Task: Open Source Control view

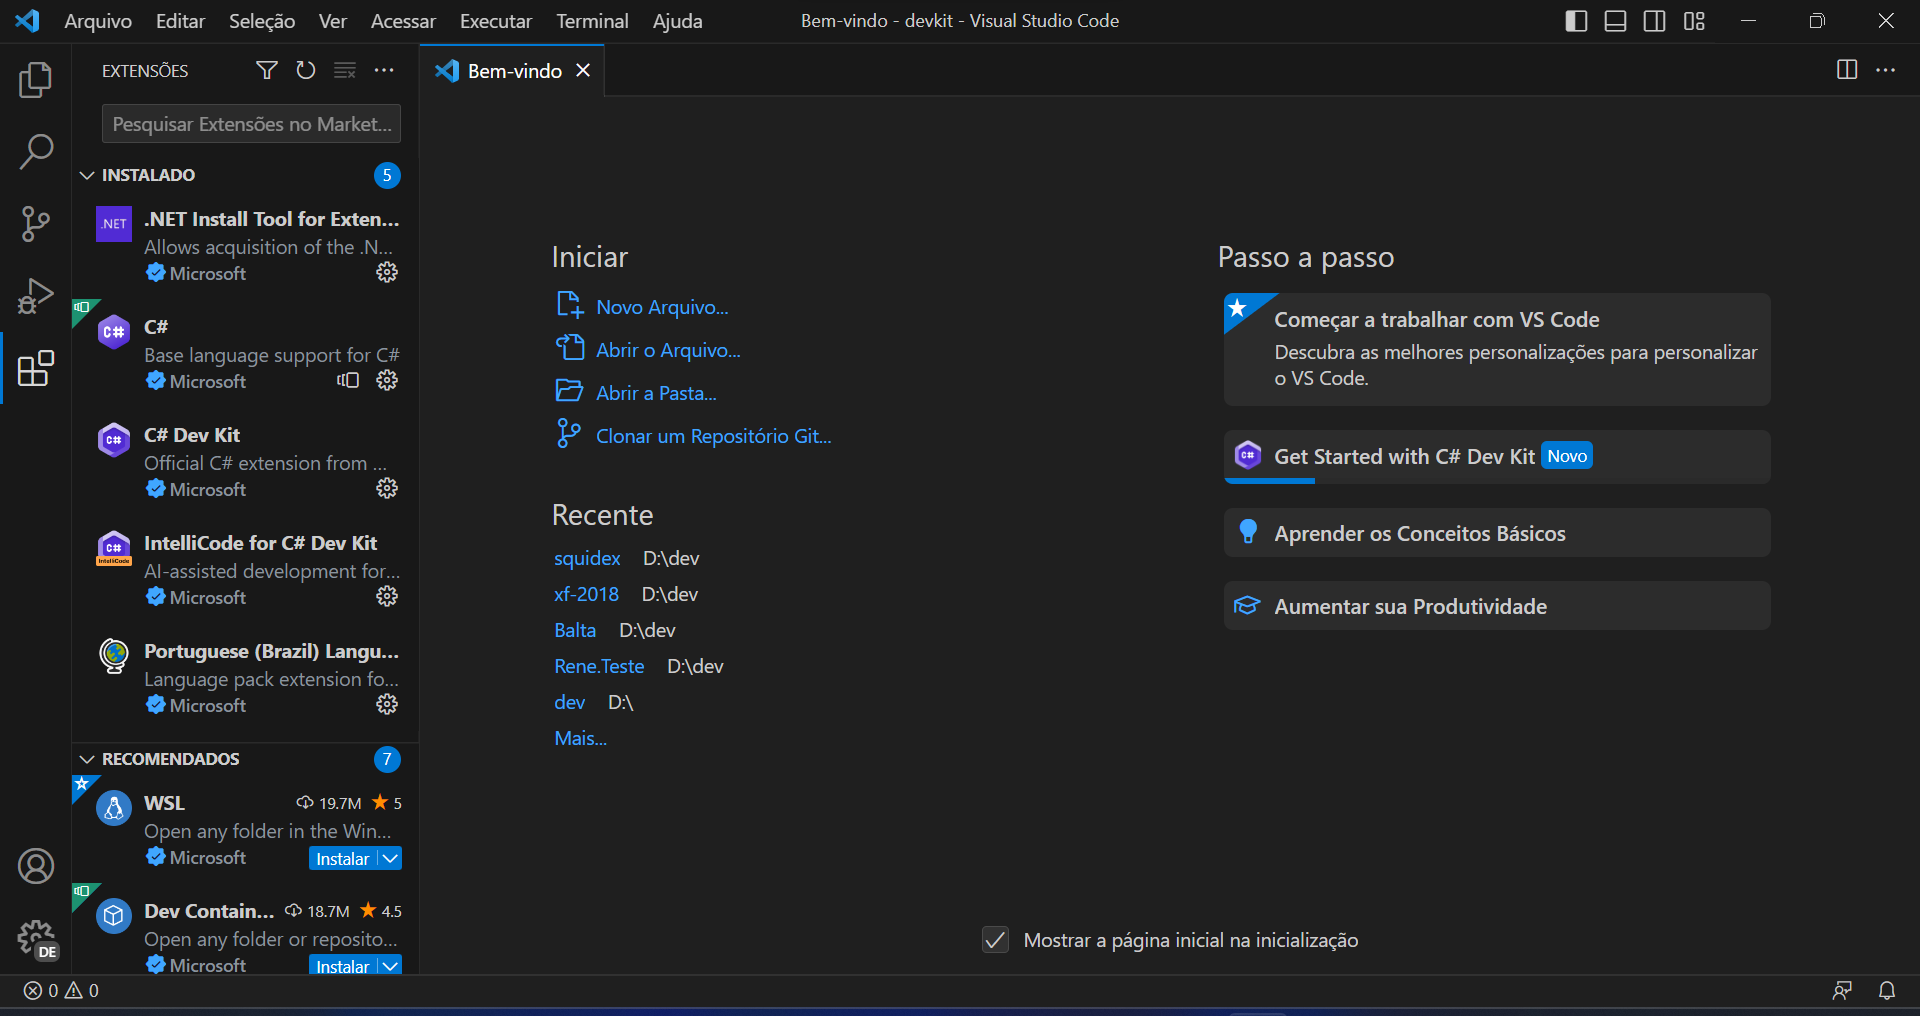Action: pyautogui.click(x=36, y=223)
